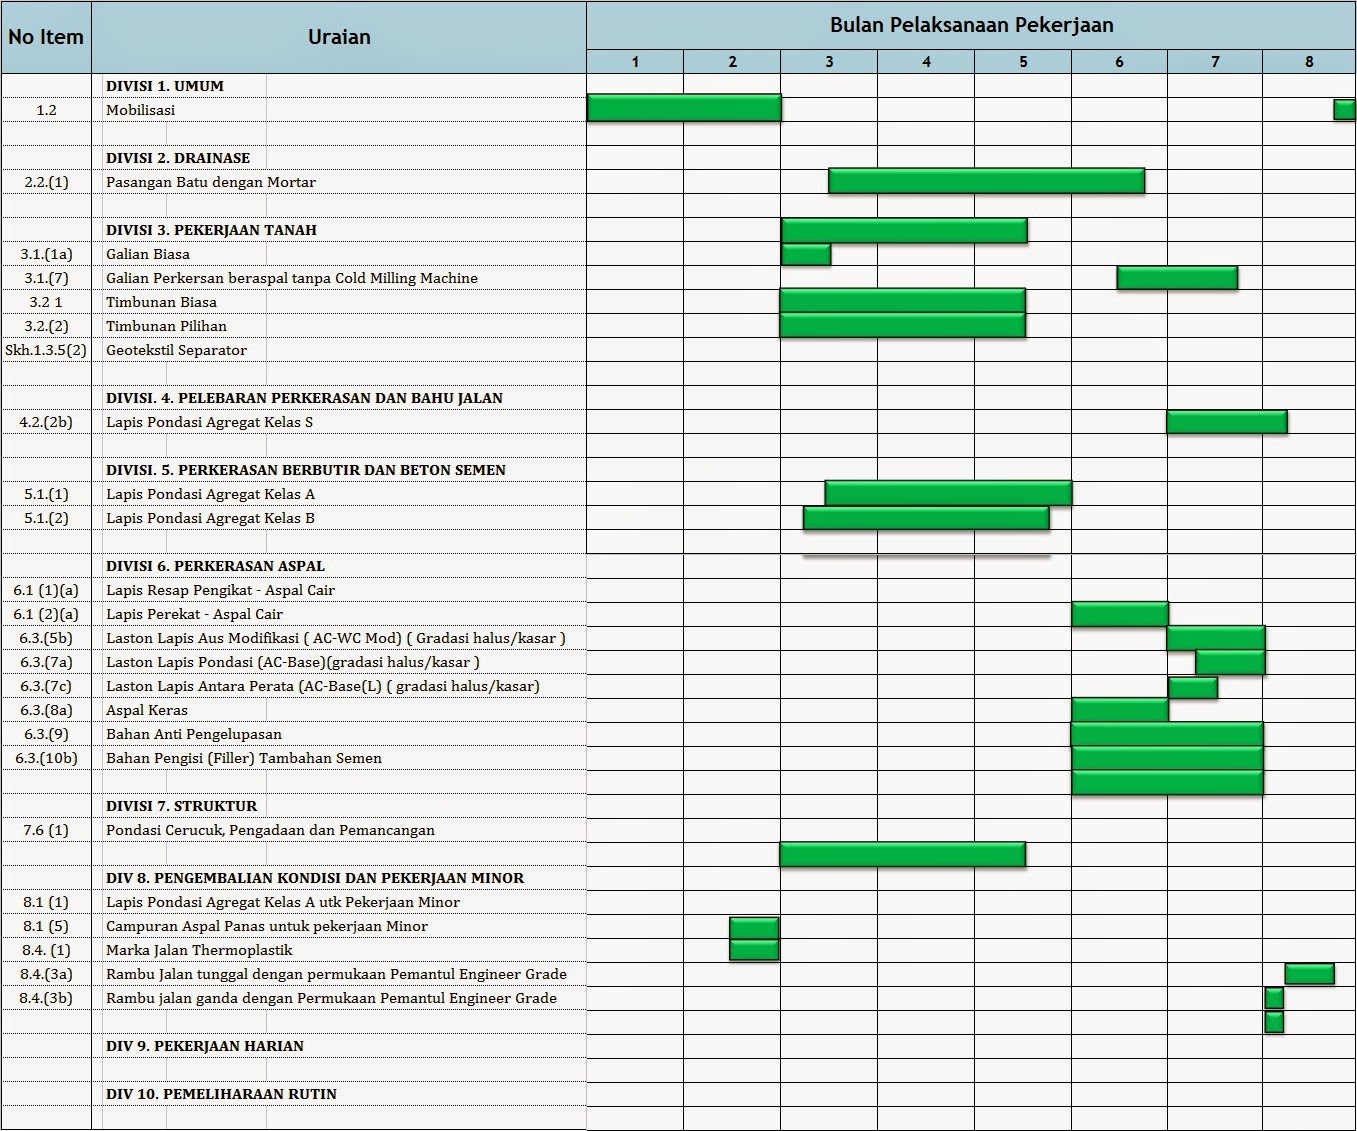Click the Lapis Perekat - Aspal Cair bar
This screenshot has width=1357, height=1131.
click(x=1120, y=614)
